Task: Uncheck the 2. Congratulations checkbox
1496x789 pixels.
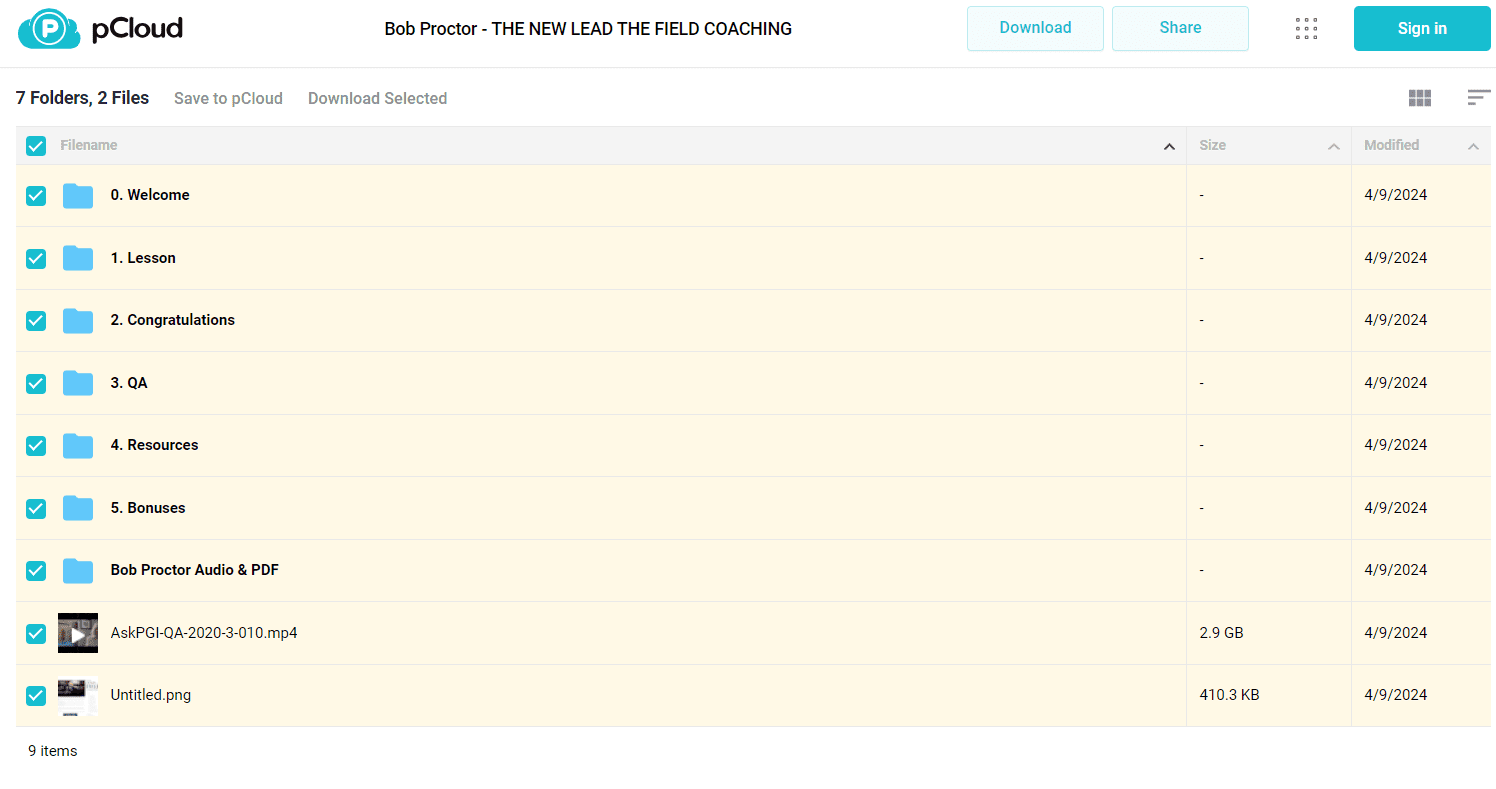Action: point(36,321)
